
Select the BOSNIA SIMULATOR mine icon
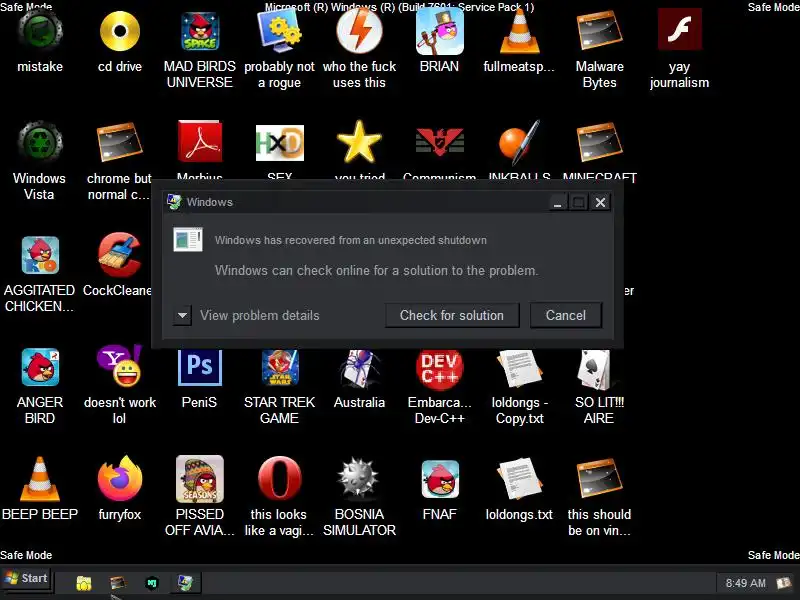pos(359,479)
